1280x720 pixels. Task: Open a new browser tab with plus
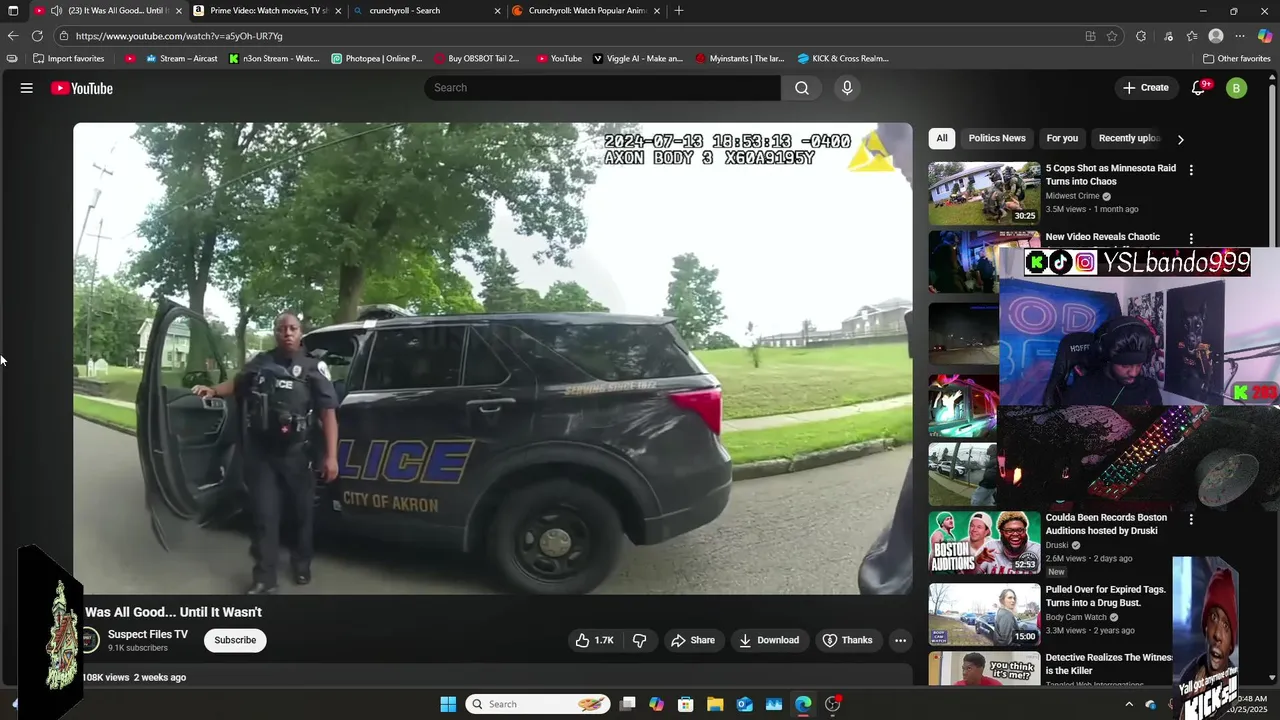(x=679, y=11)
